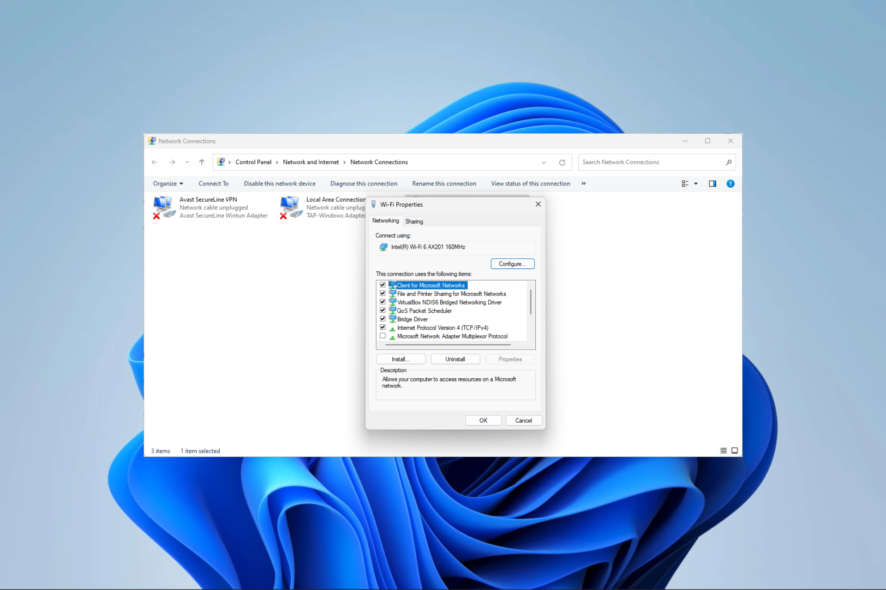Click Connect To in the toolbar
Screen dimensions: 886x590
pos(214,184)
